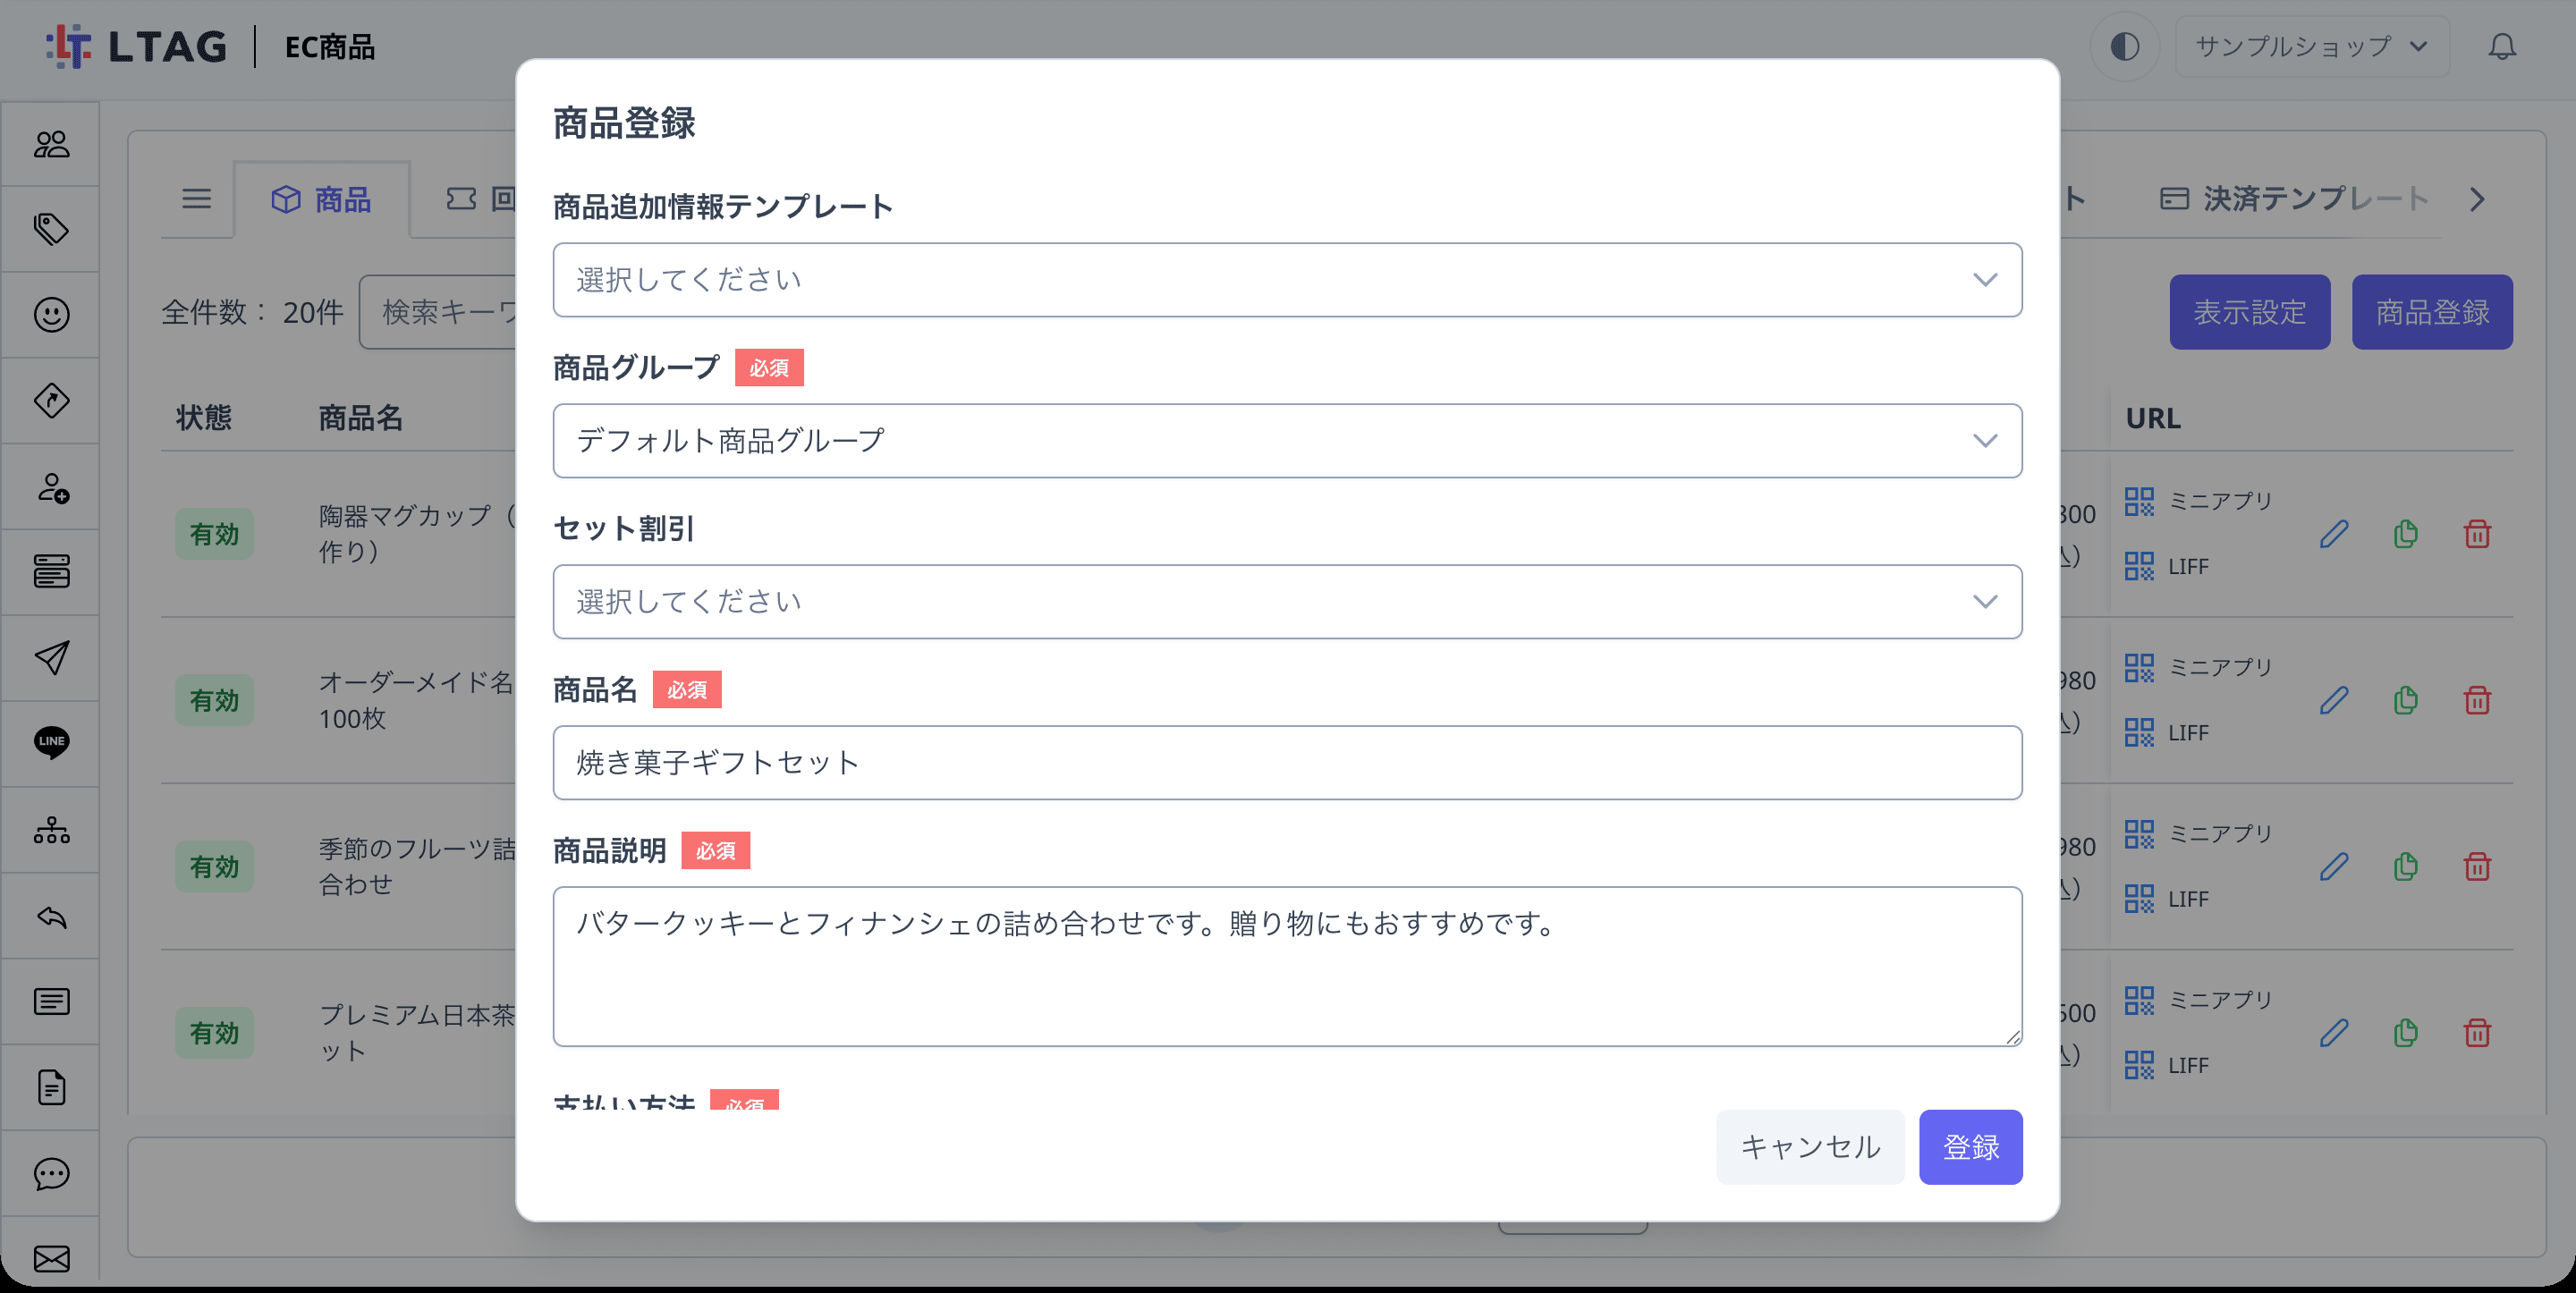Open the サンプルショップ shop selector
The image size is (2576, 1293).
(2311, 47)
